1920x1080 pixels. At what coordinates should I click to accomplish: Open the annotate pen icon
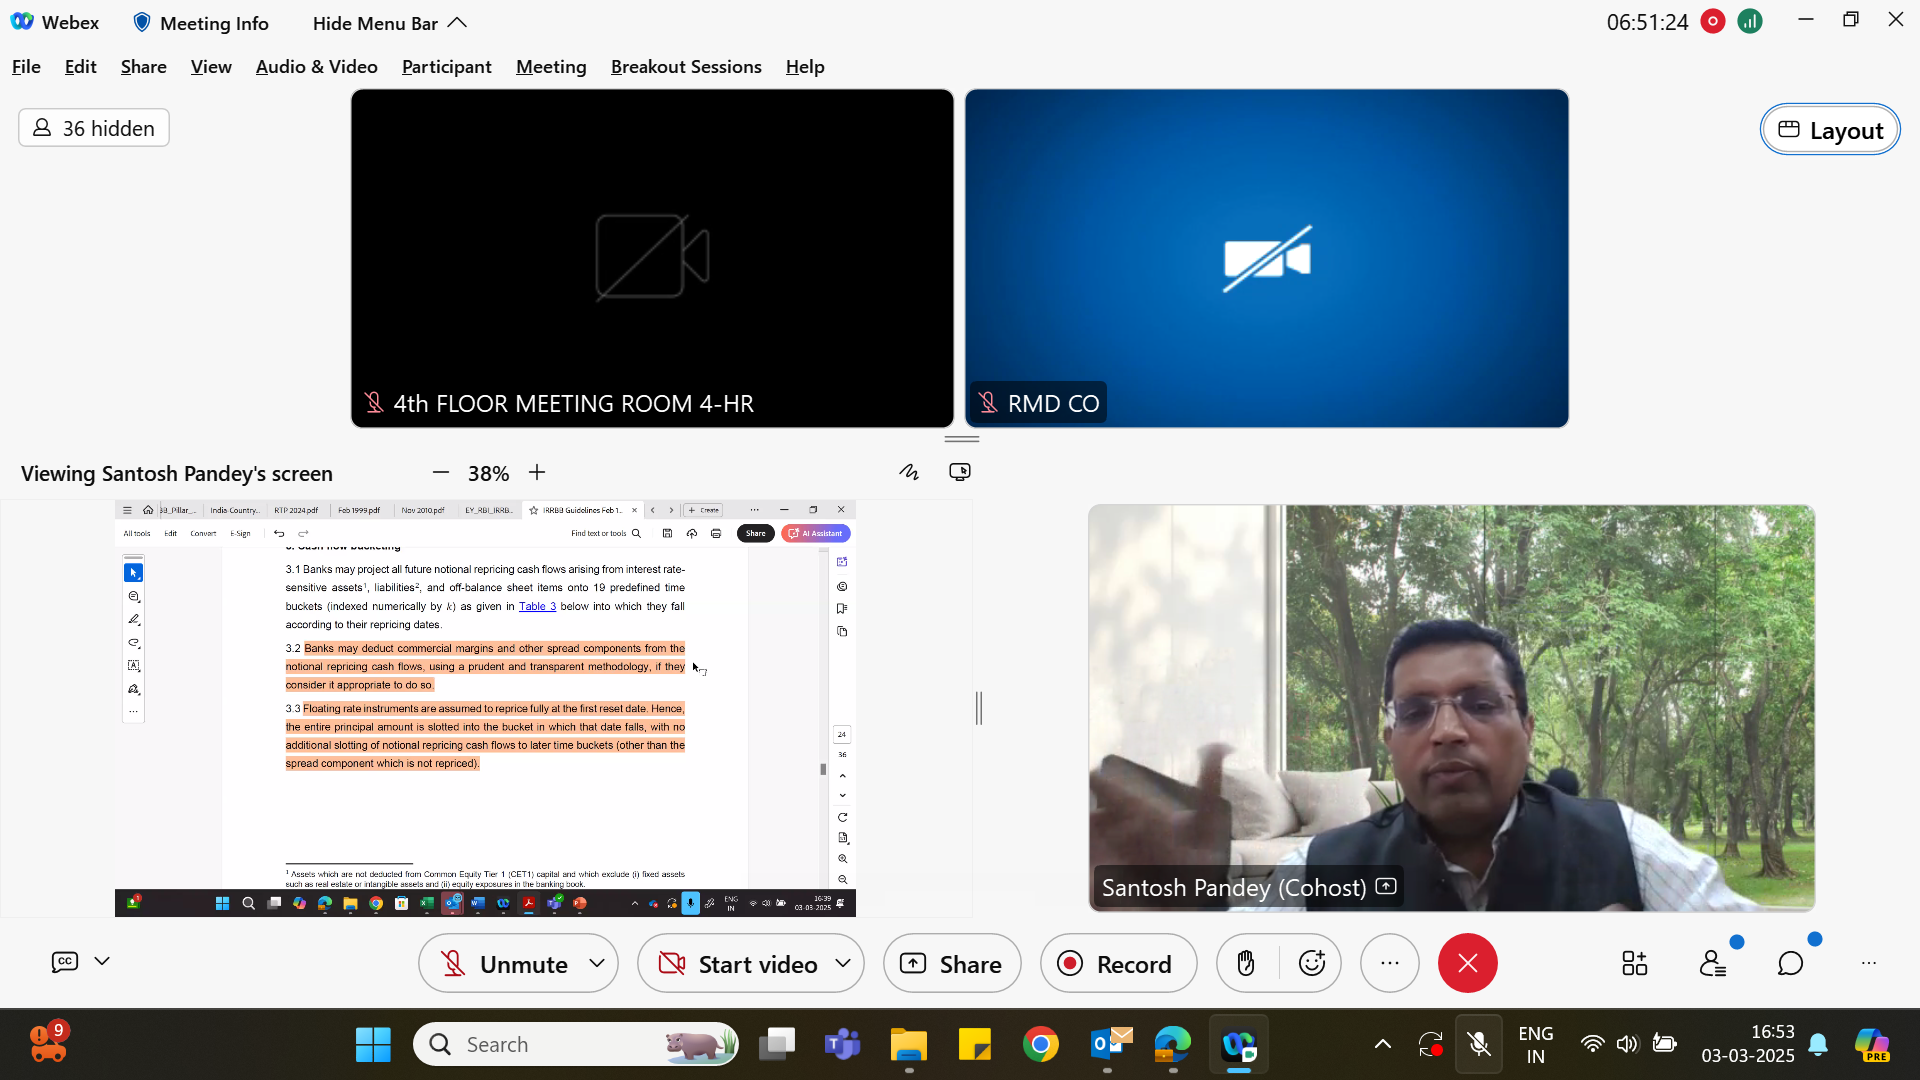(909, 472)
